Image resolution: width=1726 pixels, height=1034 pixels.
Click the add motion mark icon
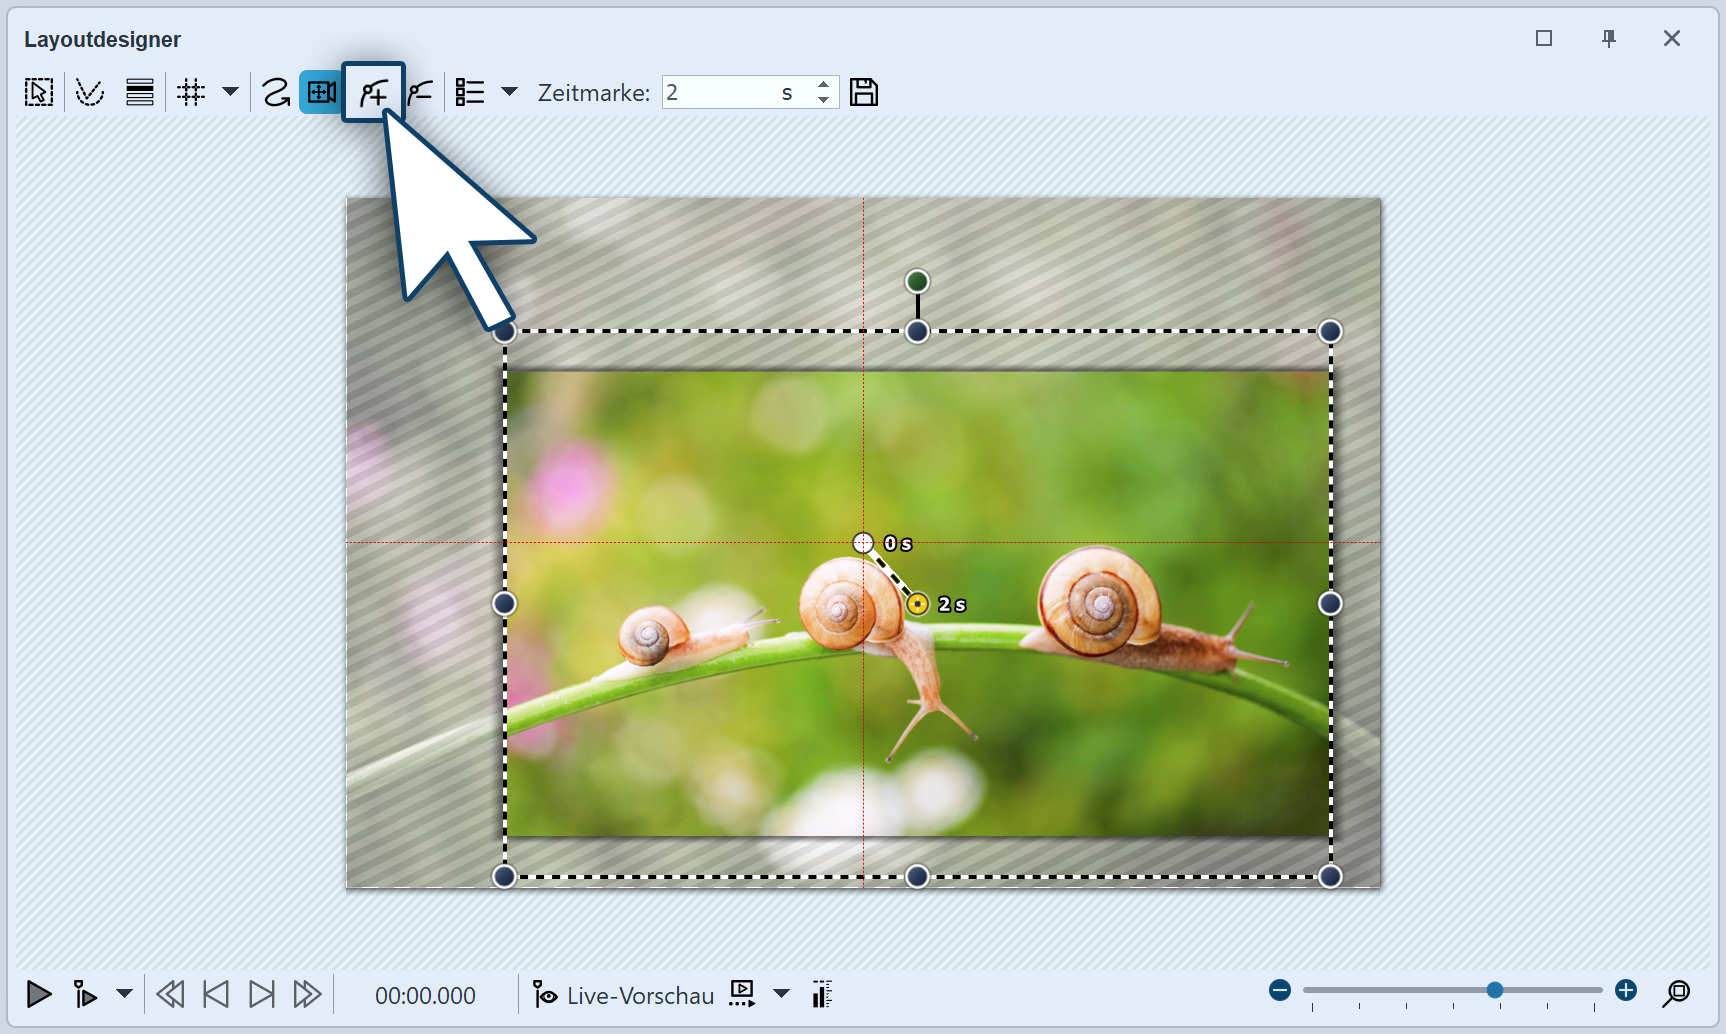click(373, 93)
